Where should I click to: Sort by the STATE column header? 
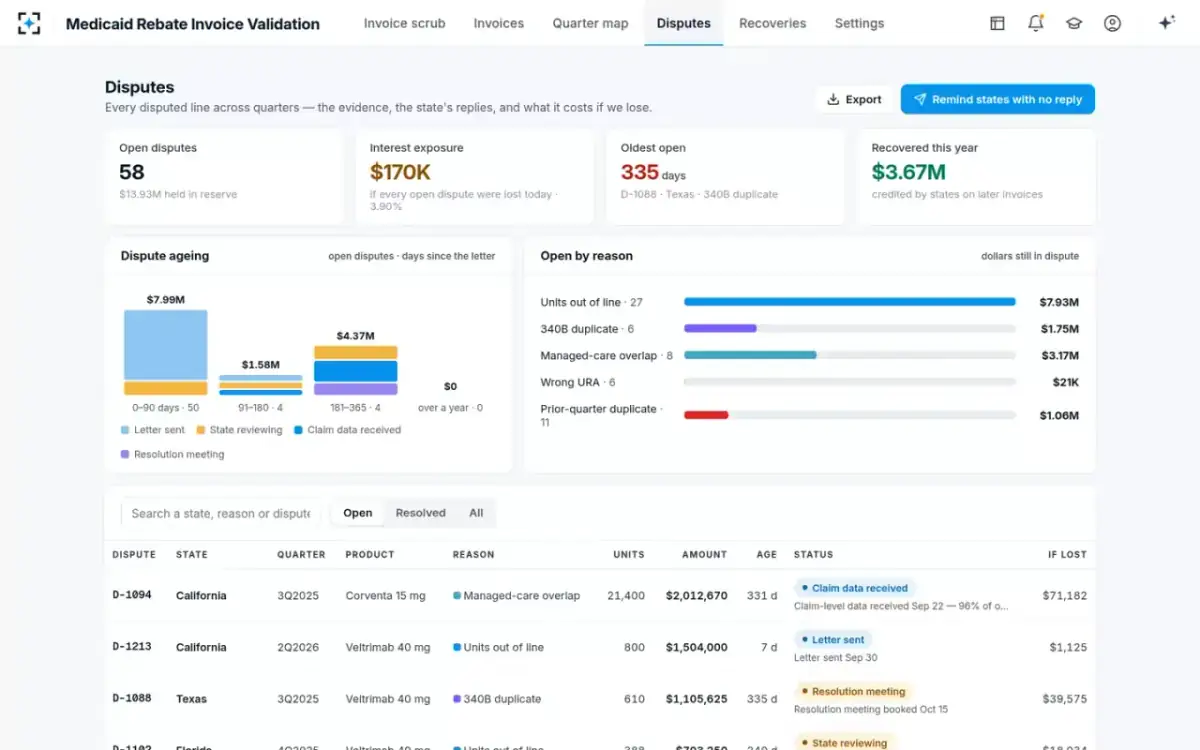point(192,554)
